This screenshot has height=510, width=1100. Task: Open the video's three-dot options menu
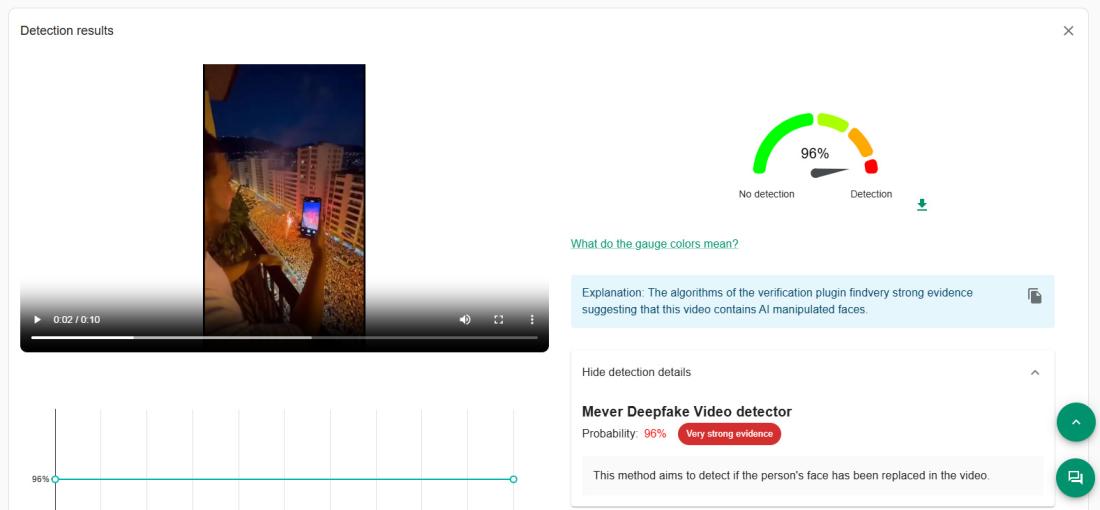(x=532, y=320)
